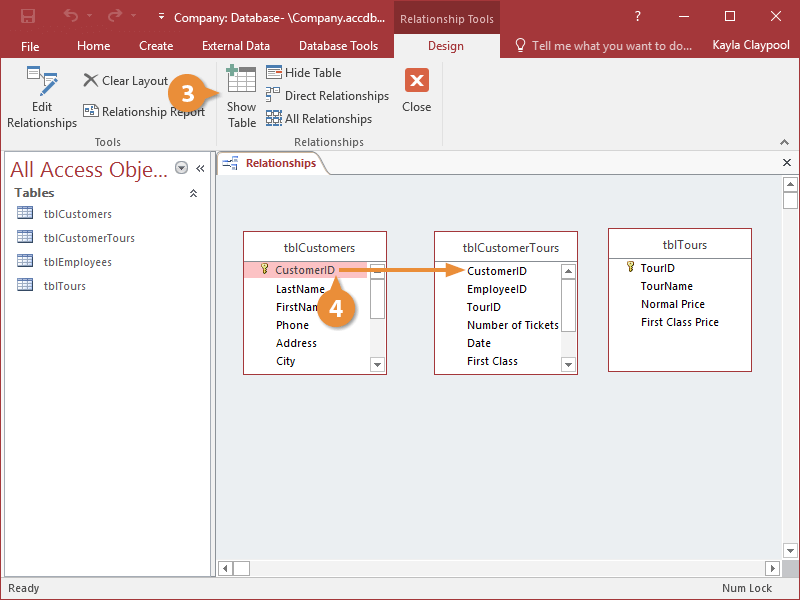
Task: Click the Undo arrow in title bar
Action: pos(70,17)
